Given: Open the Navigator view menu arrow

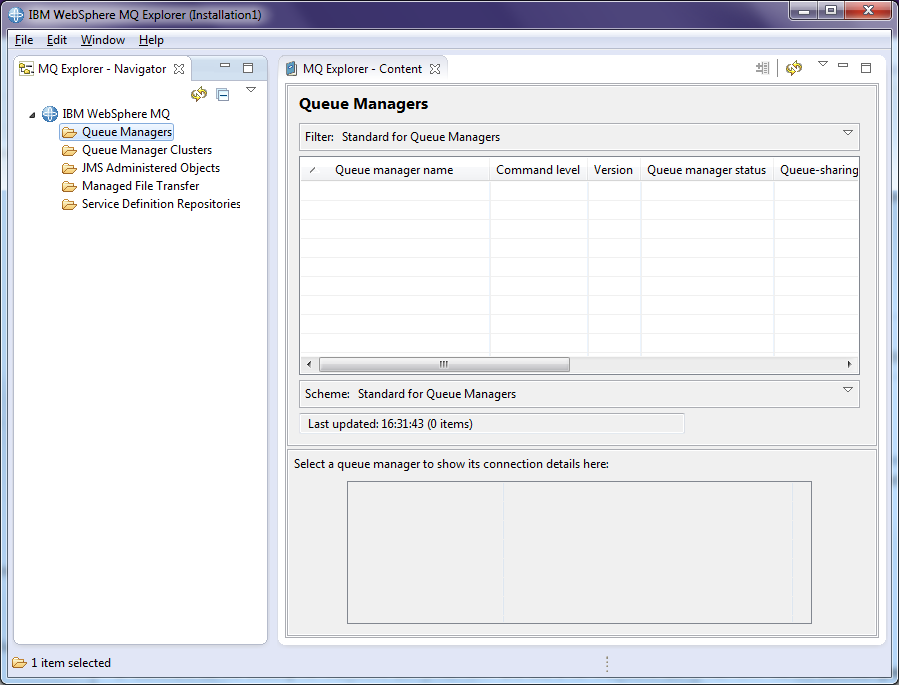Looking at the screenshot, I should [x=251, y=89].
